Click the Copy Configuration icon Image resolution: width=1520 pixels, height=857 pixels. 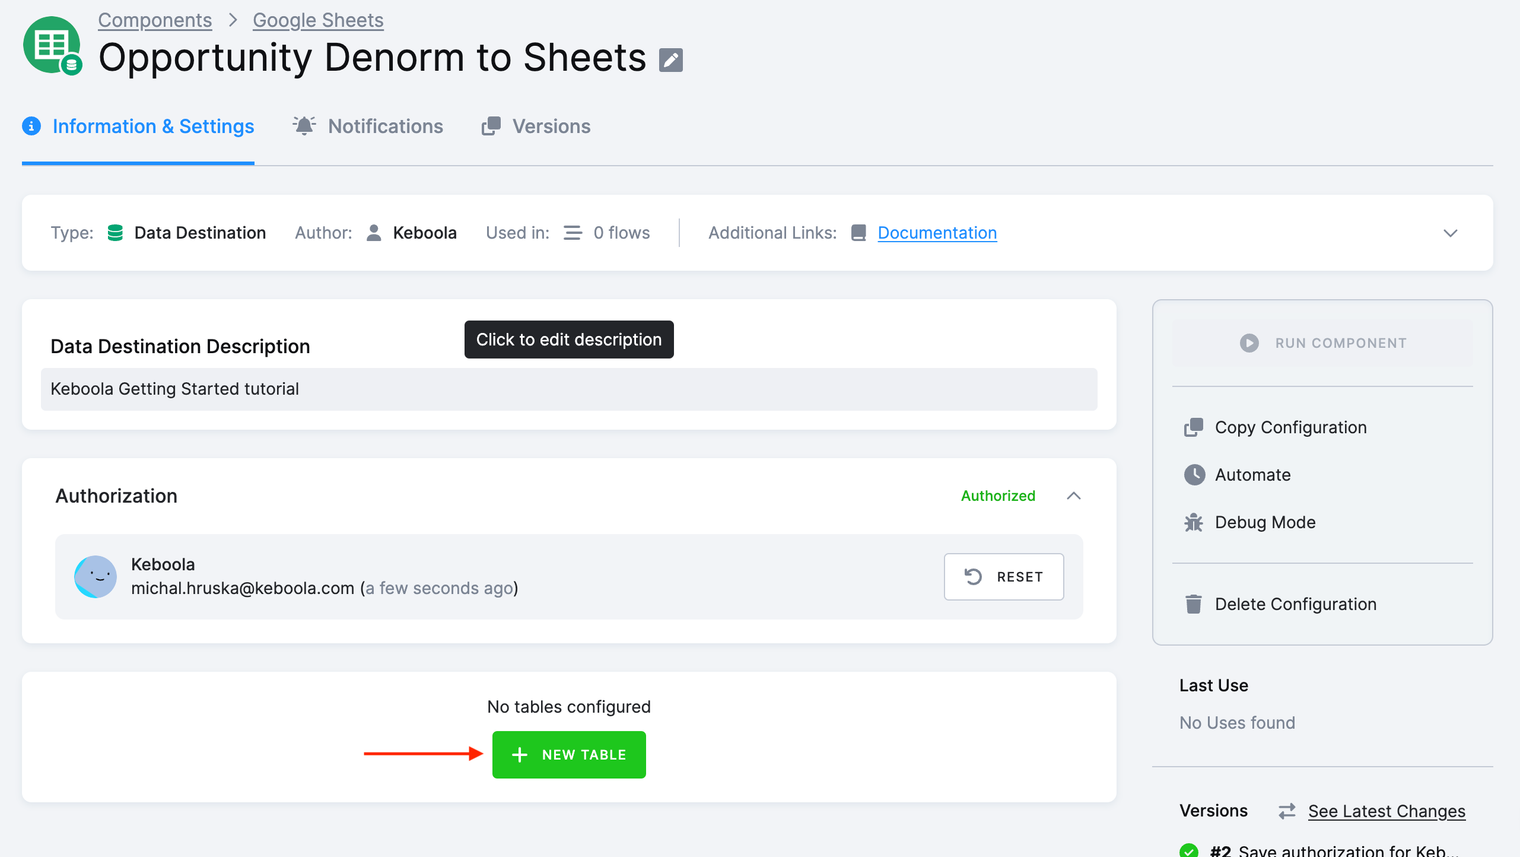coord(1194,427)
